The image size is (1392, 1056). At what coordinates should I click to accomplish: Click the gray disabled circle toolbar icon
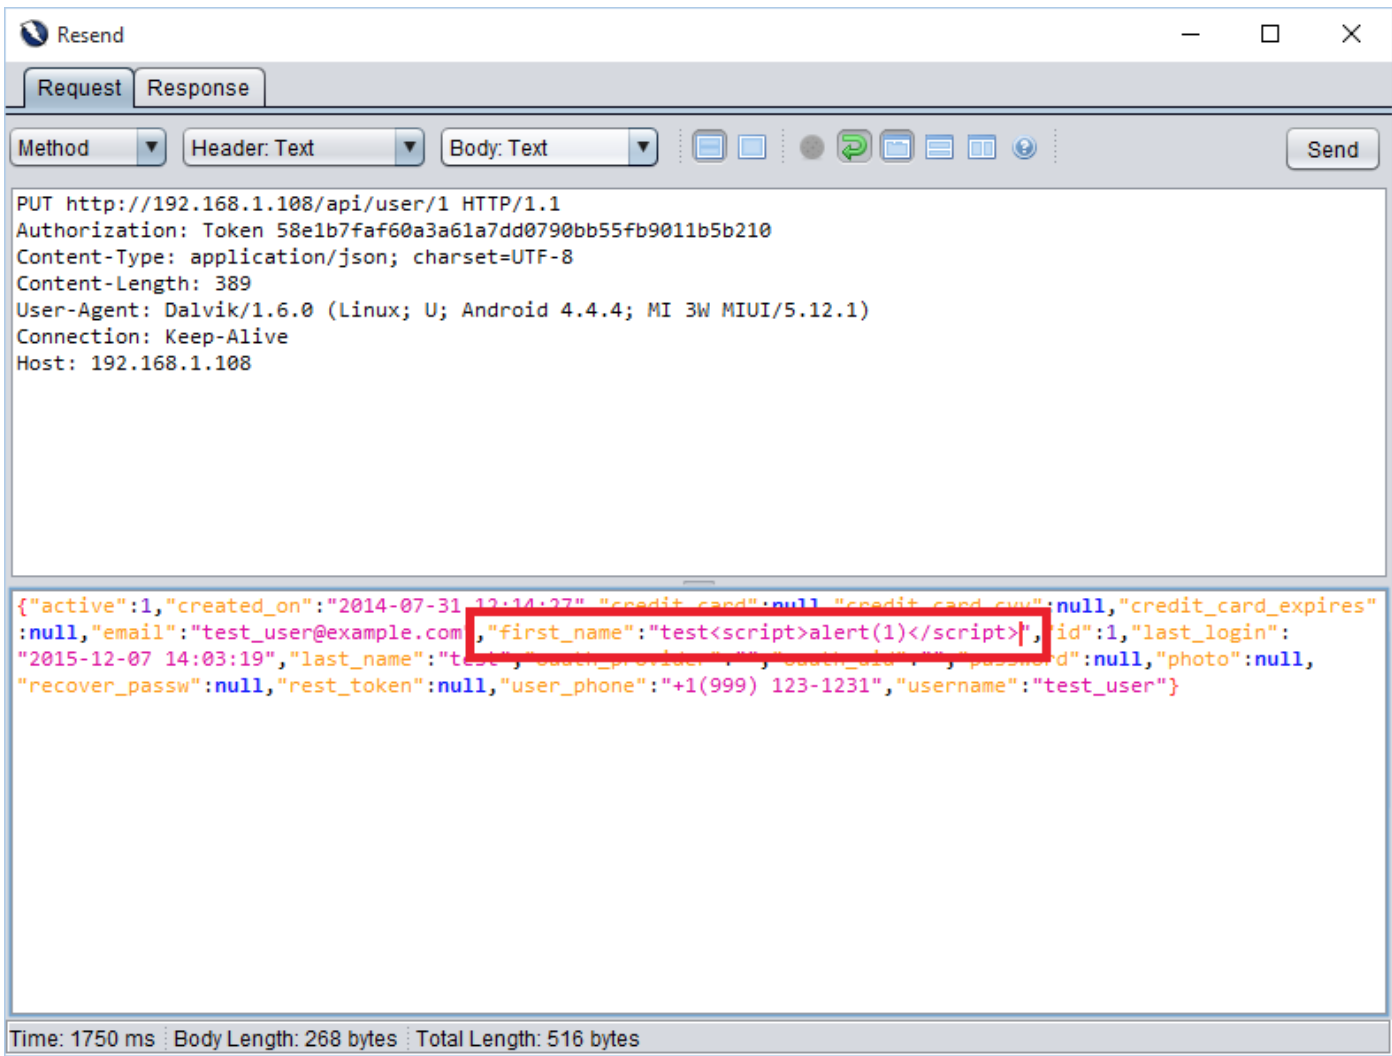812,148
